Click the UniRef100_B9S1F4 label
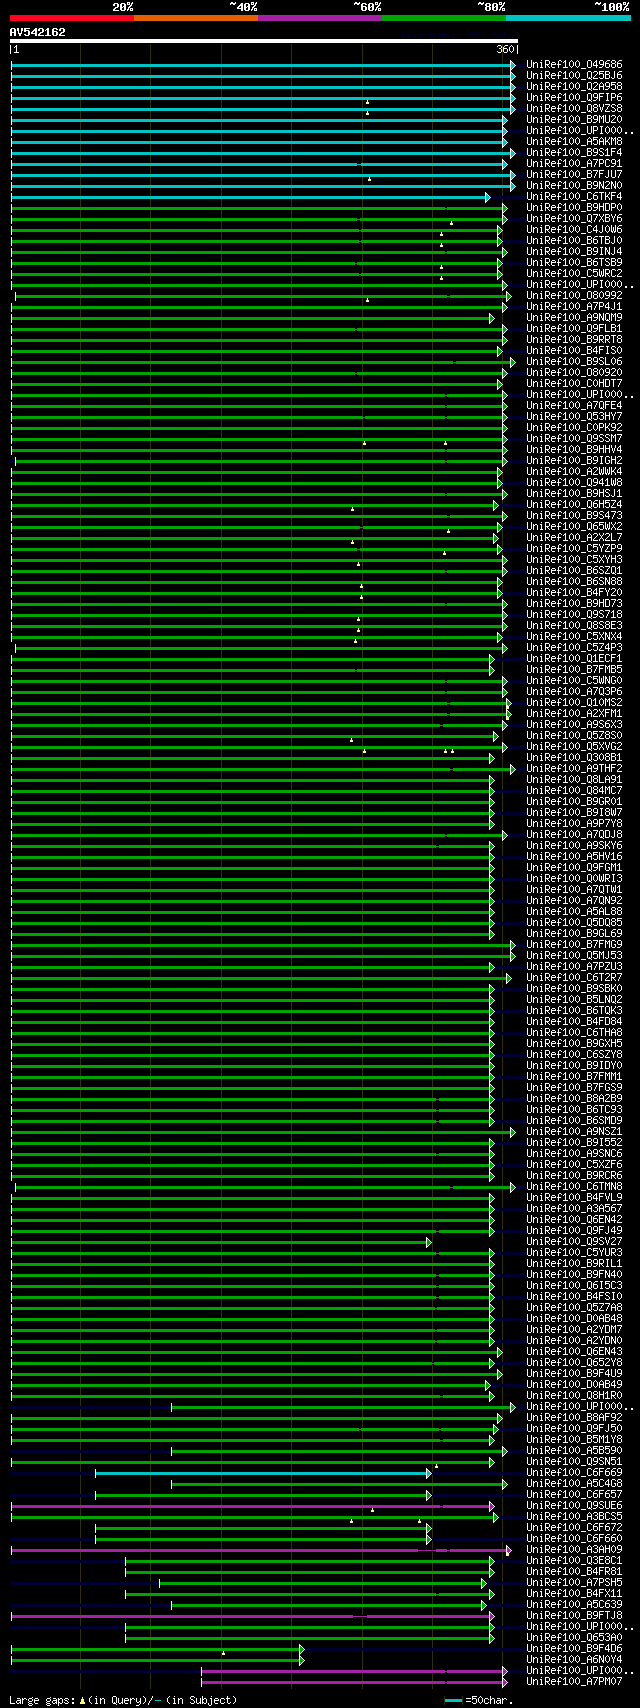Viewport: 640px width, 1708px height. point(574,153)
